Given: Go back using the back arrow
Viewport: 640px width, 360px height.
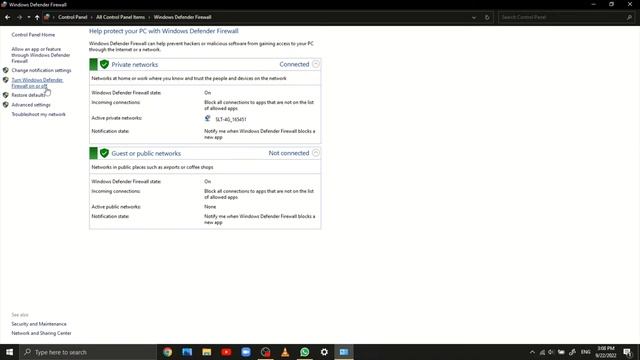Looking at the screenshot, I should point(7,17).
